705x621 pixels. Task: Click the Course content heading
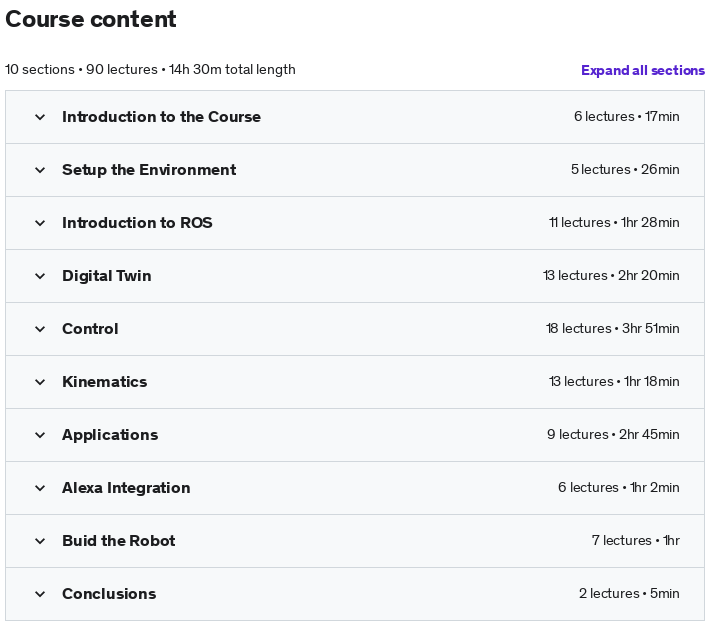91,19
